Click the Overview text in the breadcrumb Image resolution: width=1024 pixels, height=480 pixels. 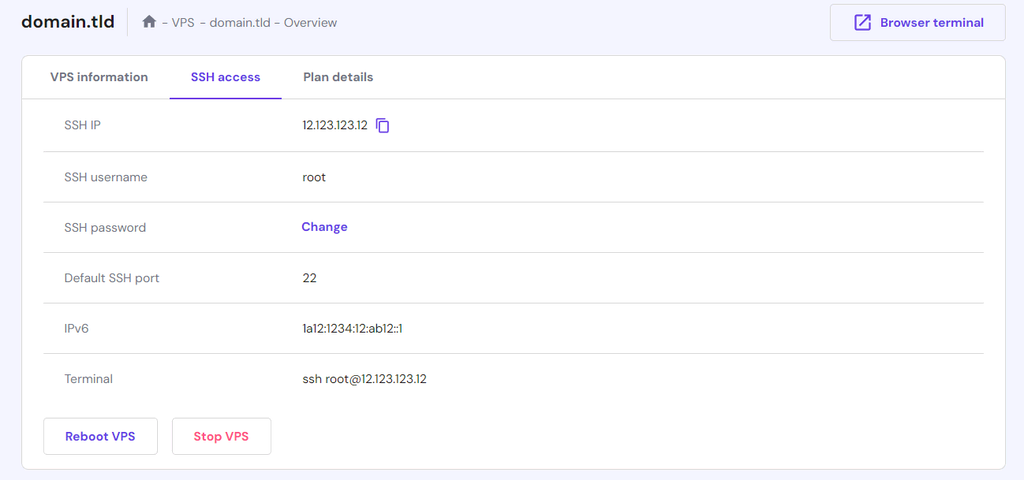(x=310, y=23)
